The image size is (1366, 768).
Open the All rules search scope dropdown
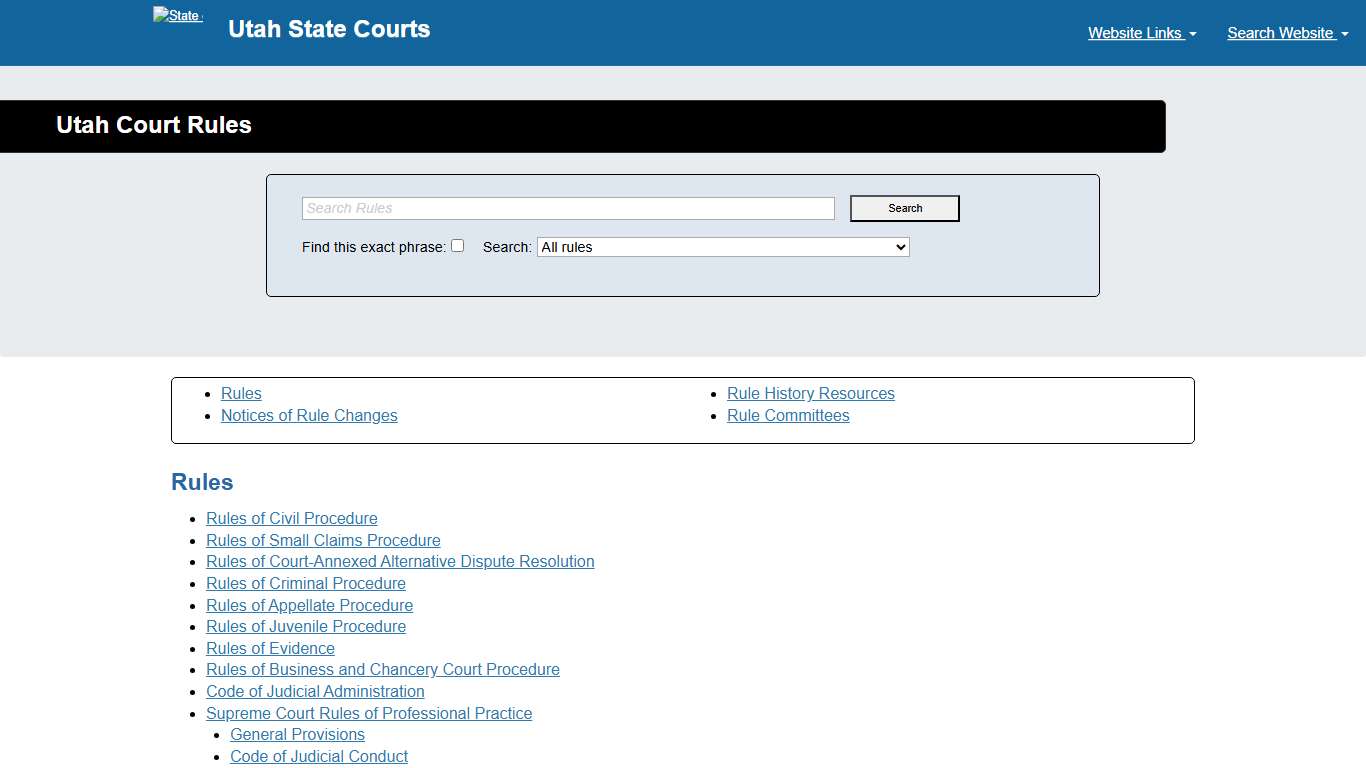723,247
